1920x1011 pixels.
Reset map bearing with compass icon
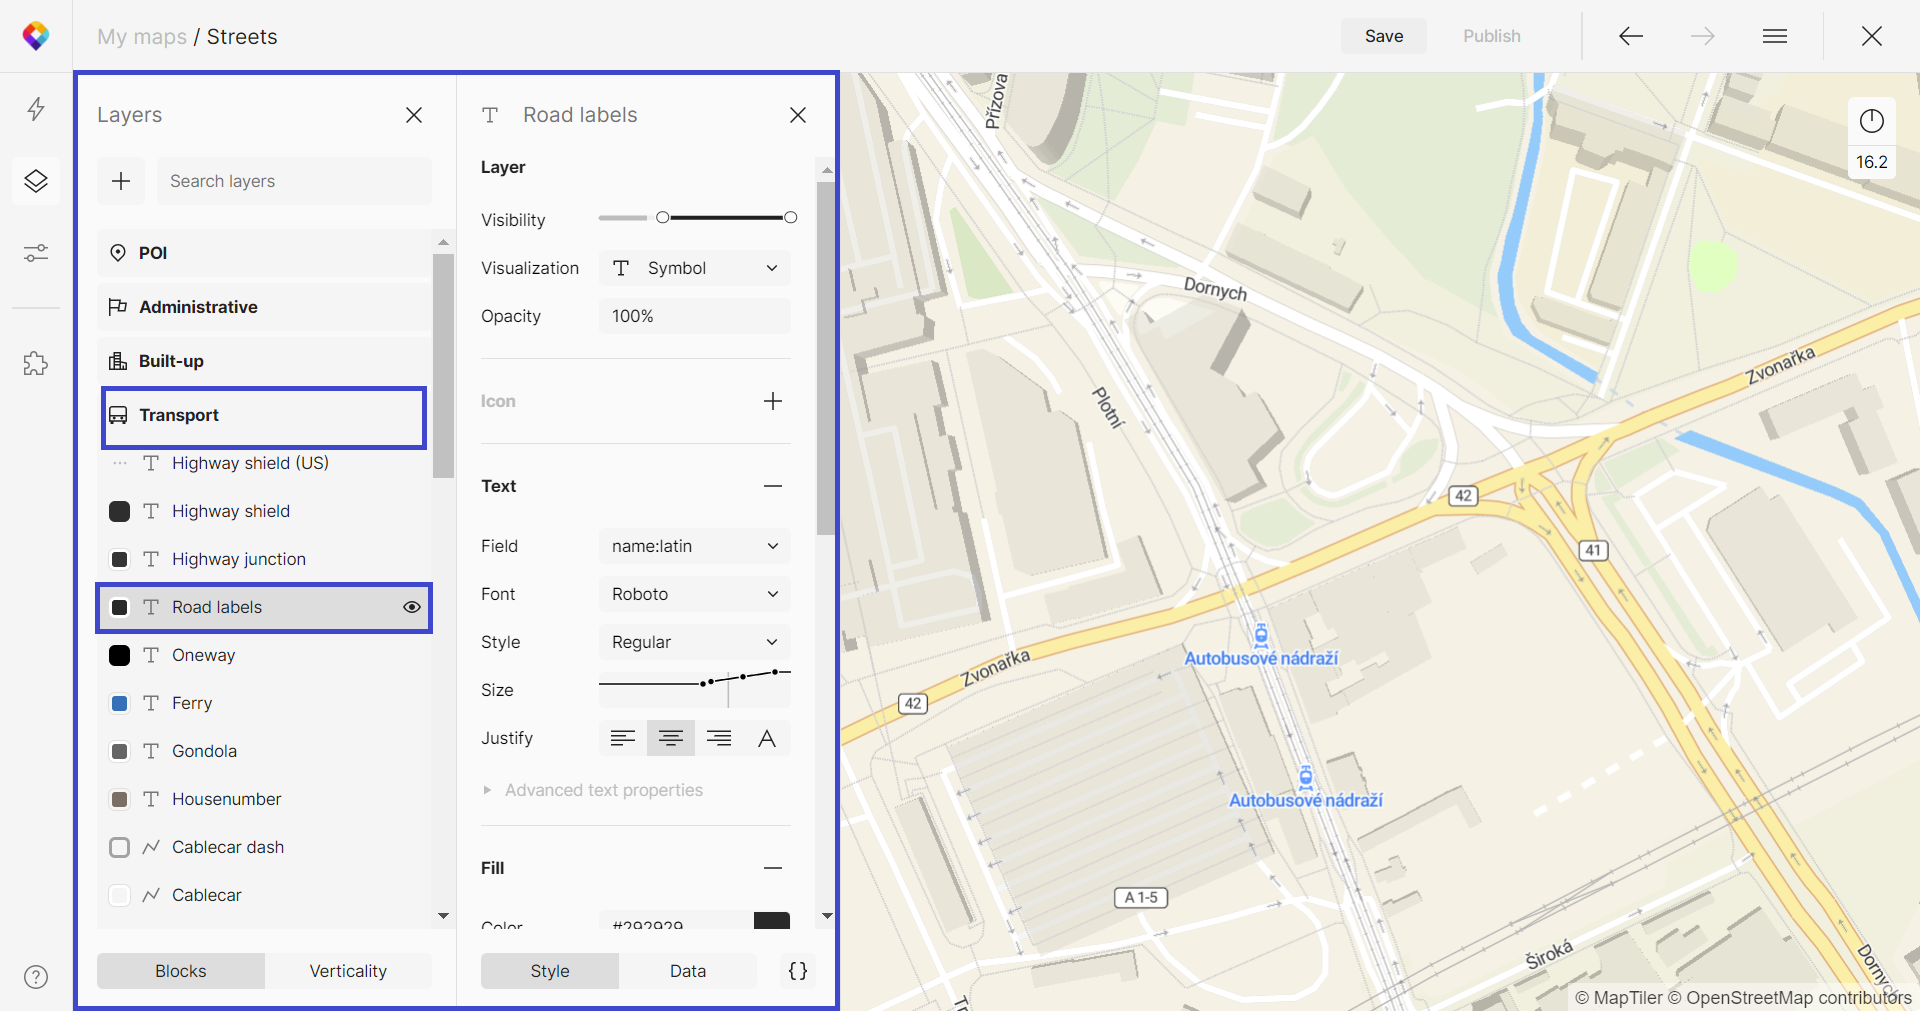tap(1872, 121)
